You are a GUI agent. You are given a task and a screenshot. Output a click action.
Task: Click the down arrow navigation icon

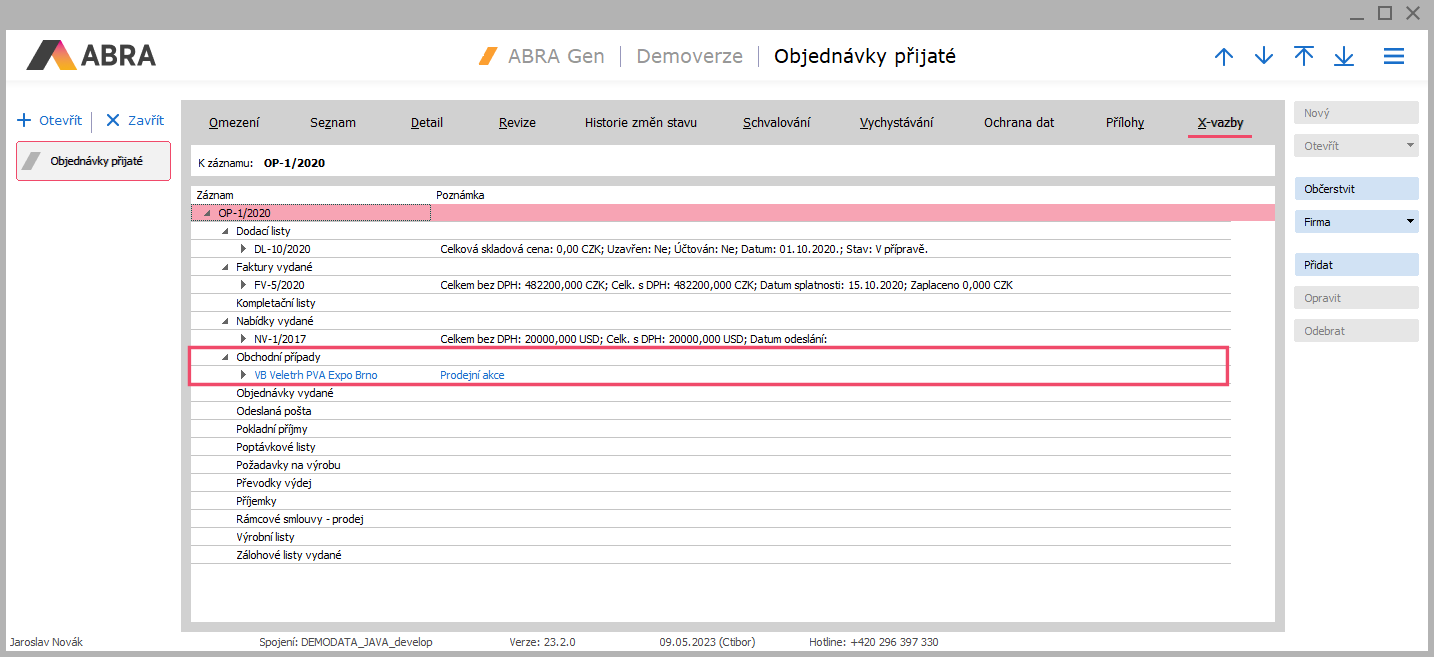(x=1264, y=57)
